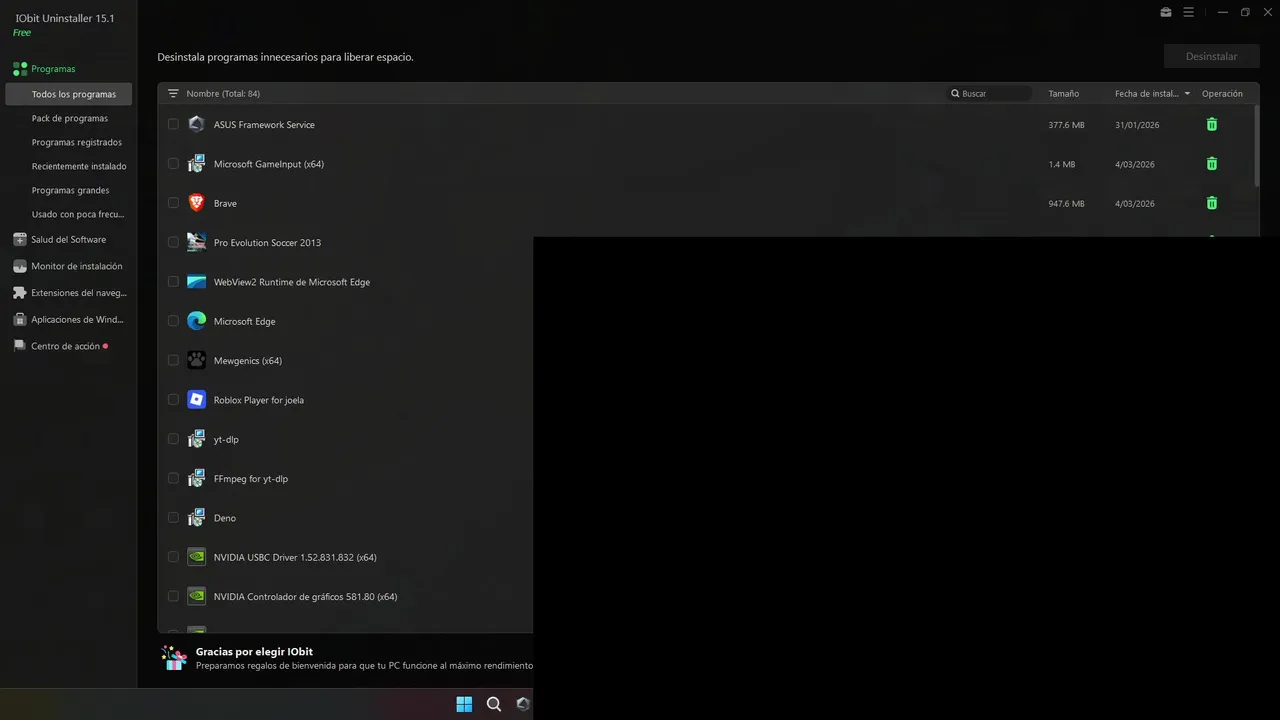Select the FFmpeg for yt-dlp name
Screen dimensions: 1280x720
(251, 479)
